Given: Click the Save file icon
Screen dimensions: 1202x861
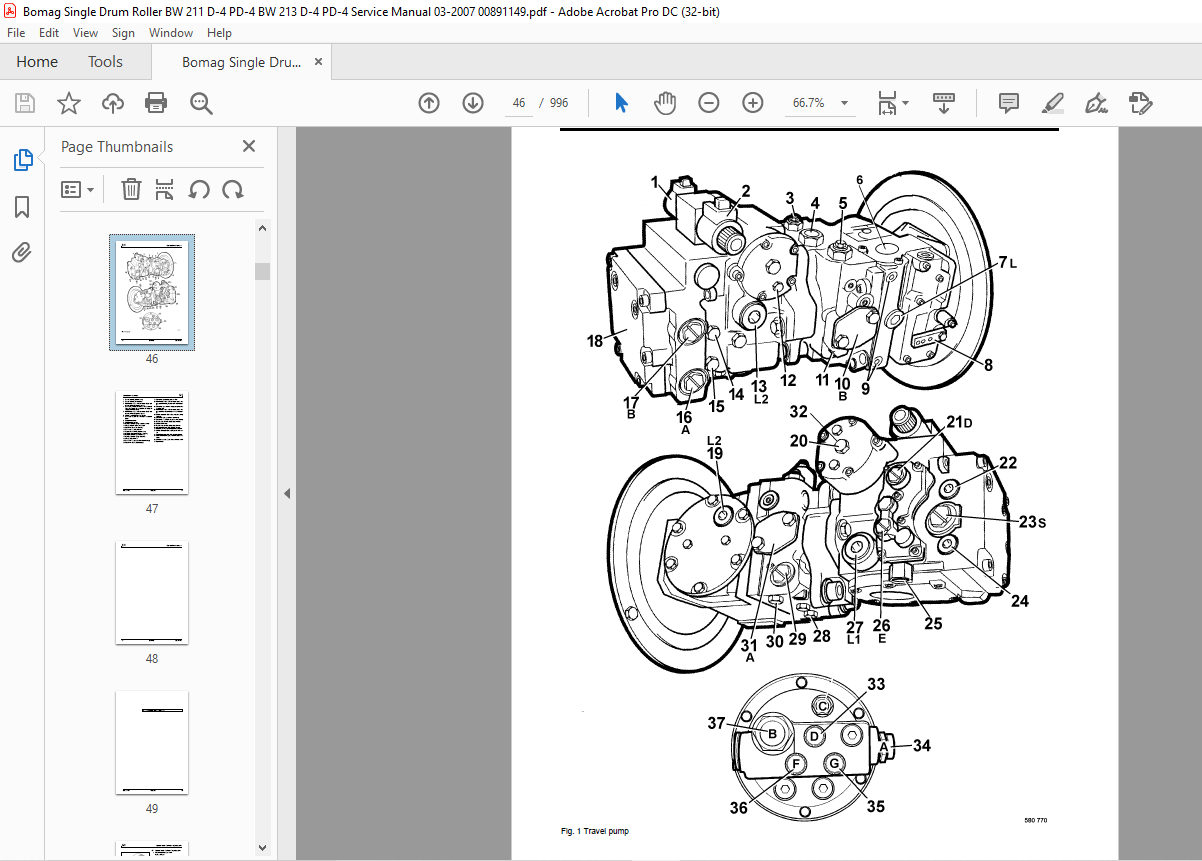Looking at the screenshot, I should pyautogui.click(x=25, y=103).
